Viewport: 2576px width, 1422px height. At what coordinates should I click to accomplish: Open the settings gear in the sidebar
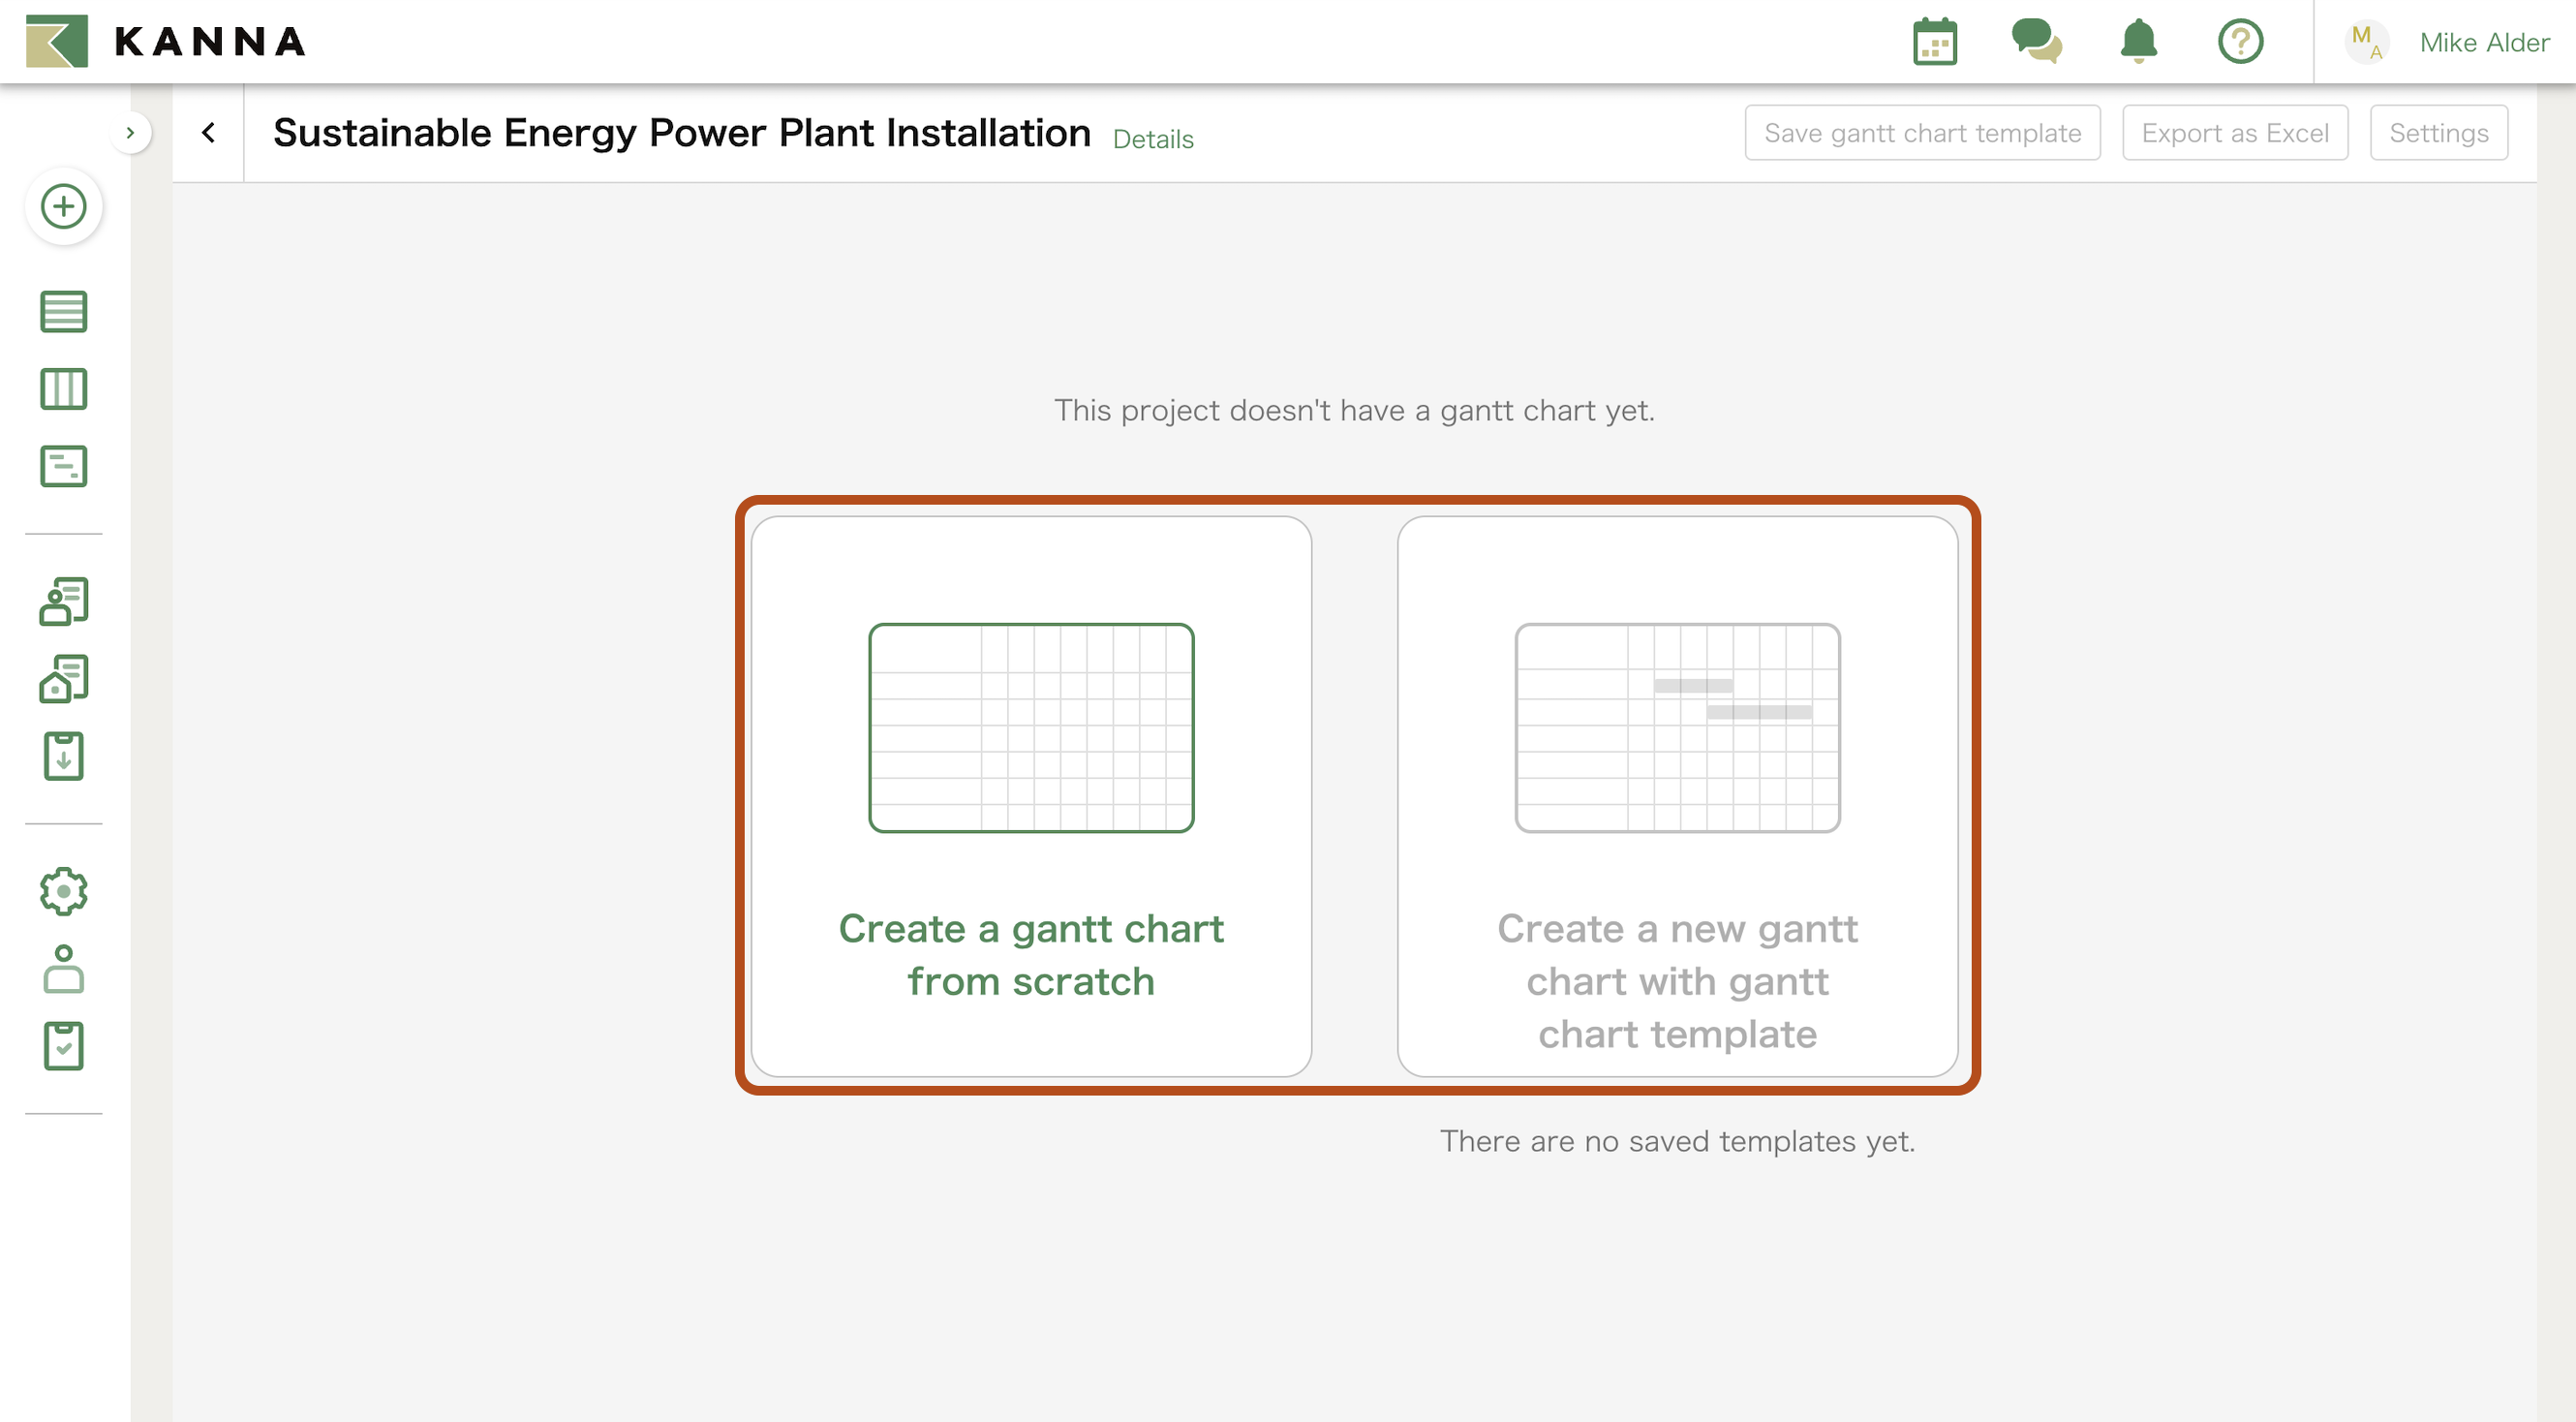coord(63,891)
